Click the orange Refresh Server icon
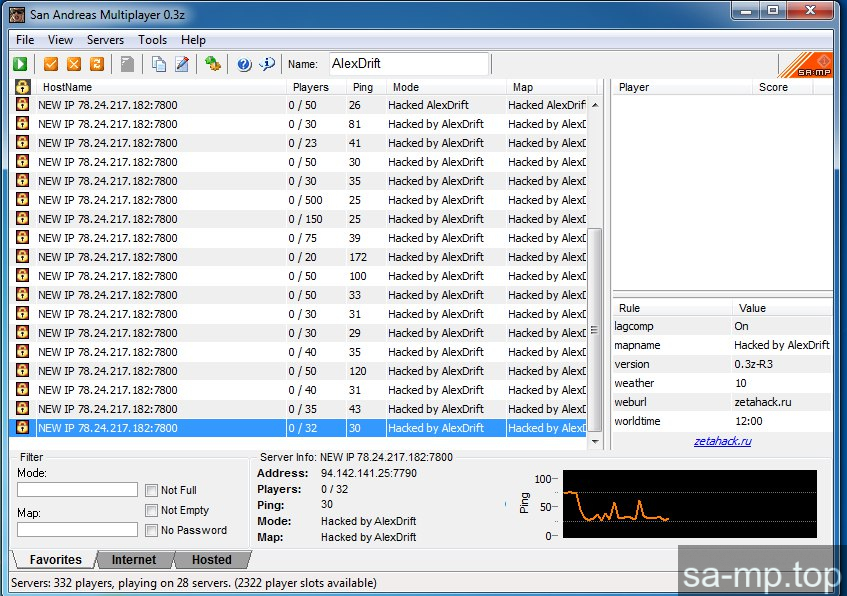Screen dimensions: 847x596 click(x=97, y=64)
